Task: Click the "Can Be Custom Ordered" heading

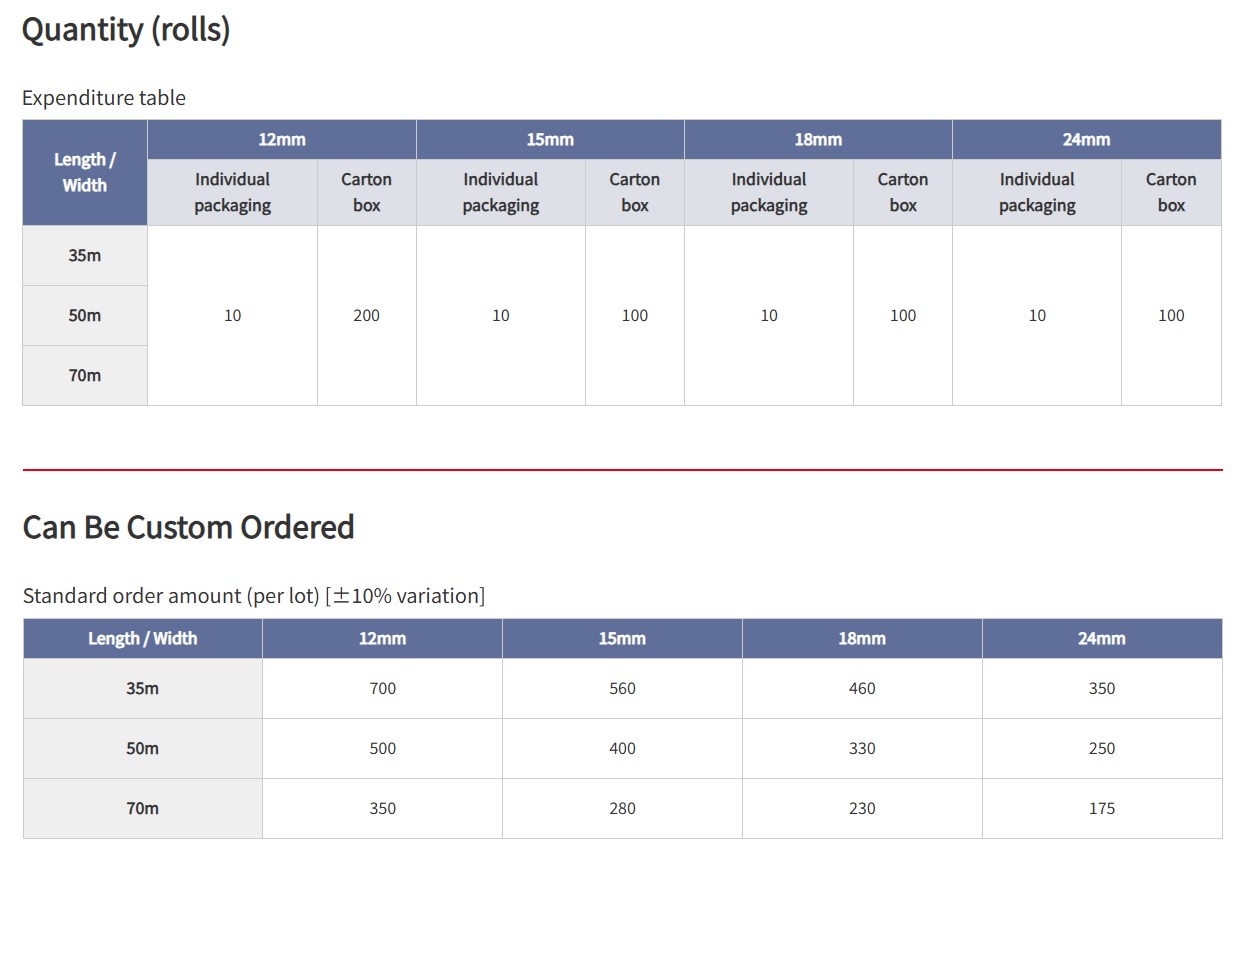Action: point(188,527)
